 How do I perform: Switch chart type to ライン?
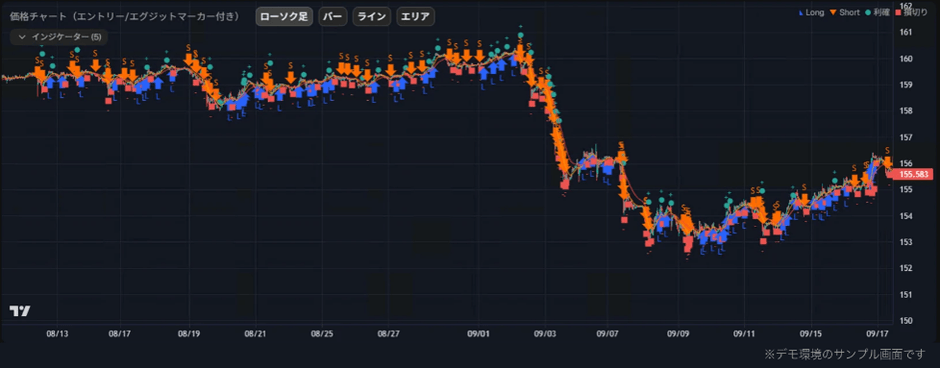click(x=372, y=16)
